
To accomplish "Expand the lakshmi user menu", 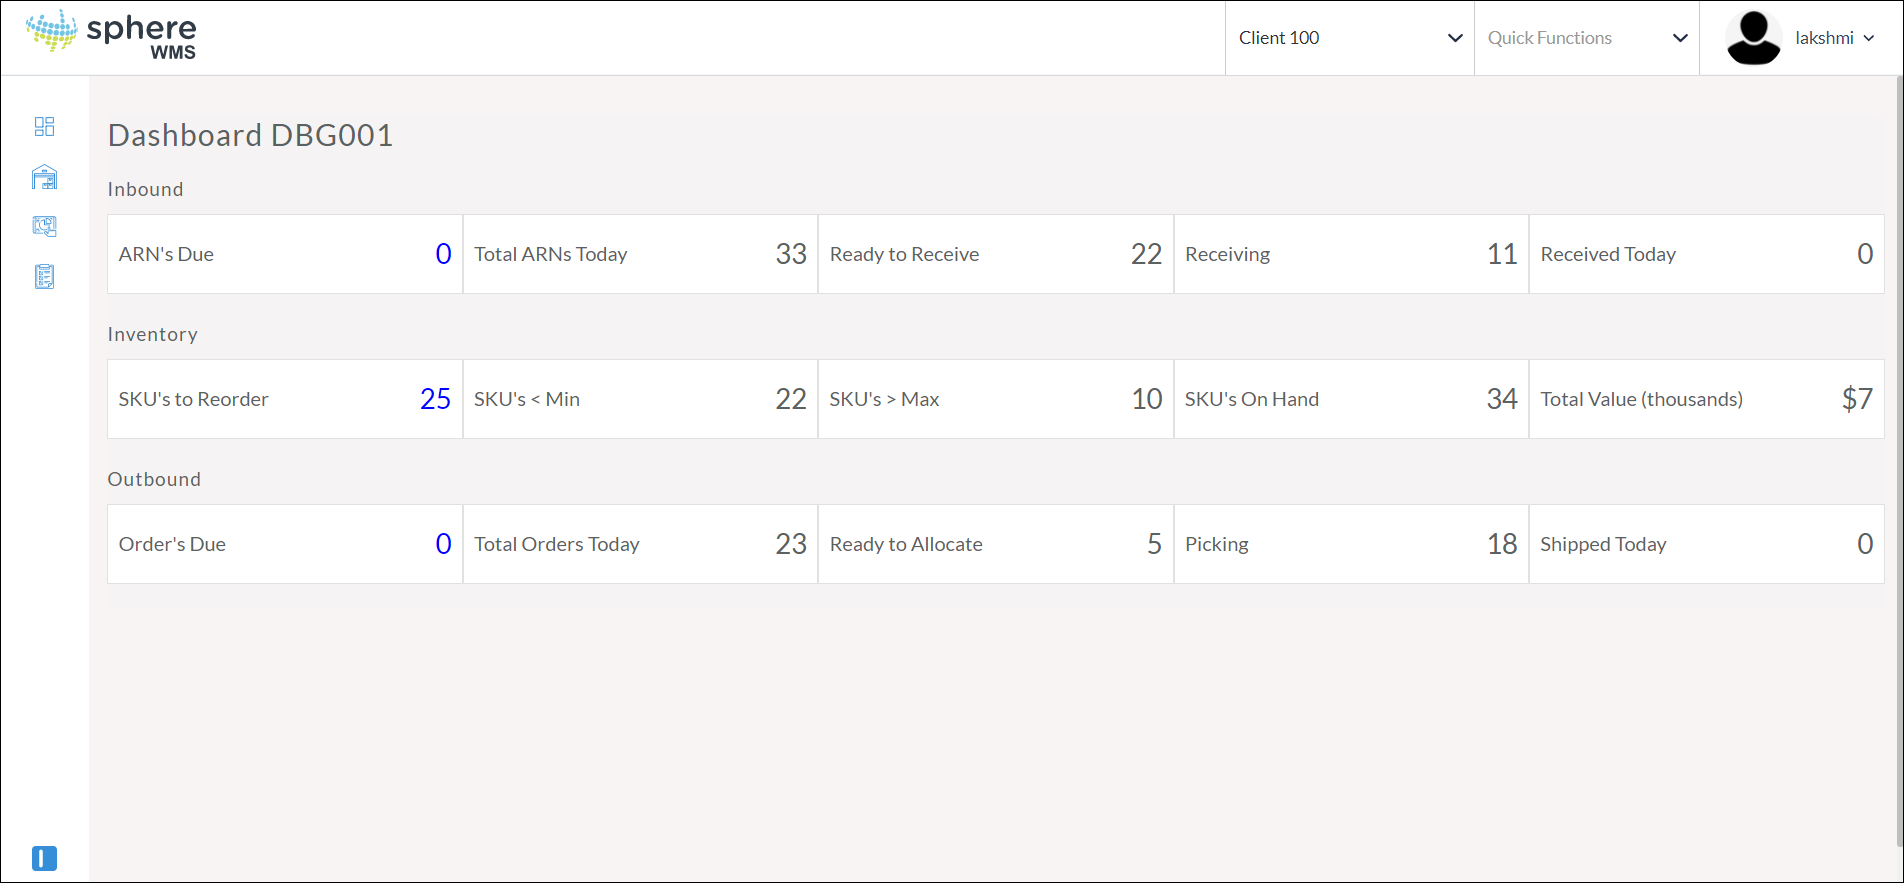I will (1835, 38).
